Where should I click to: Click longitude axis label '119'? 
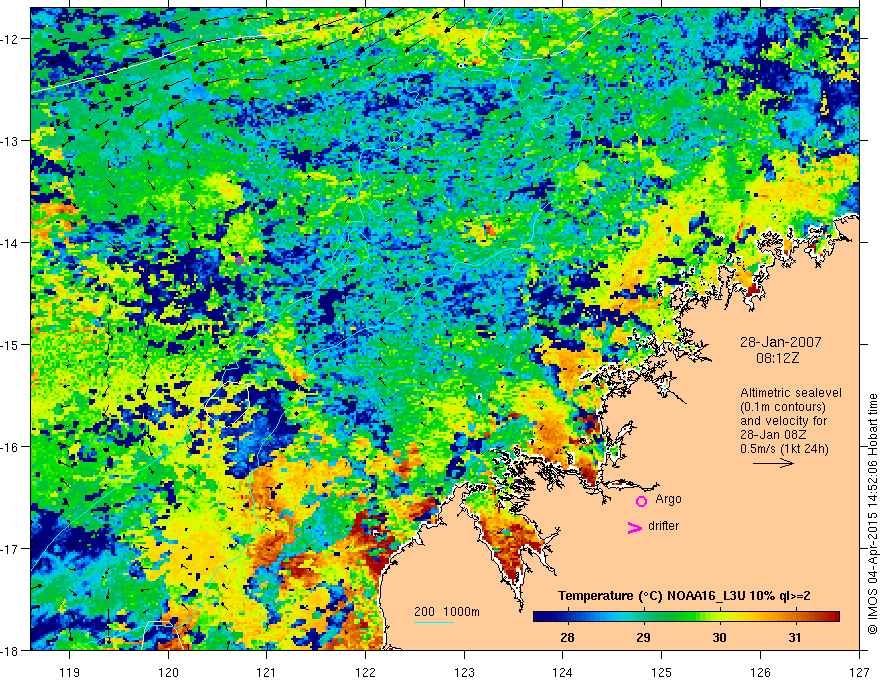click(x=70, y=672)
